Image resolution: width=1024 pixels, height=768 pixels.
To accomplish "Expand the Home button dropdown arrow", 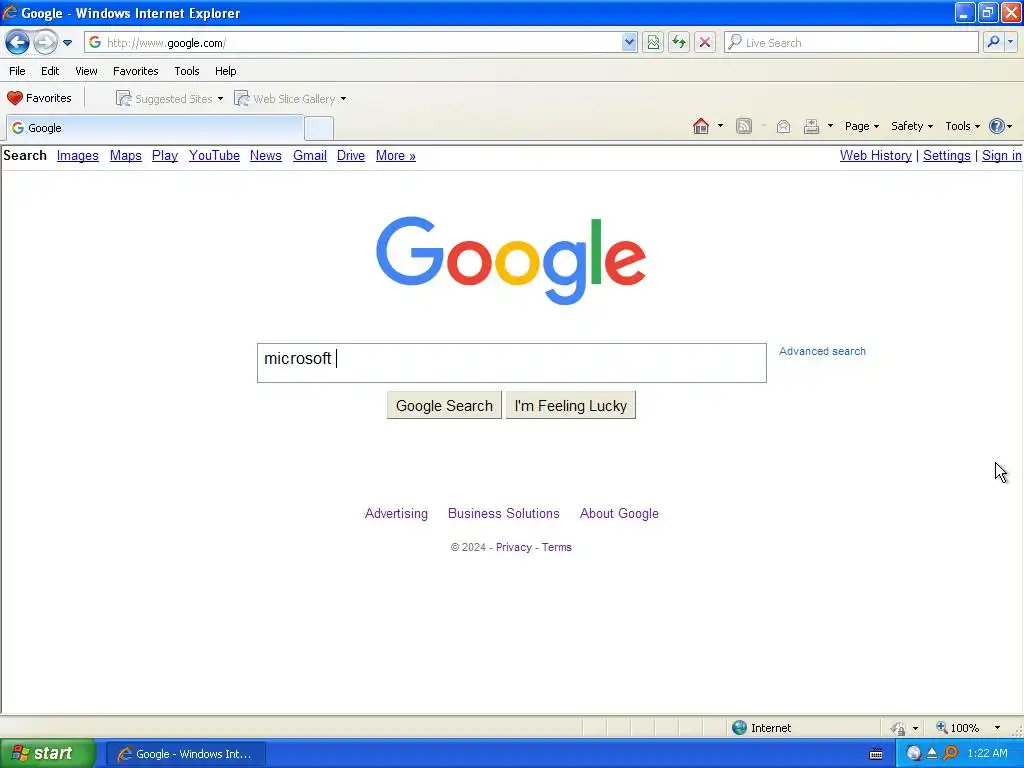I will (720, 126).
